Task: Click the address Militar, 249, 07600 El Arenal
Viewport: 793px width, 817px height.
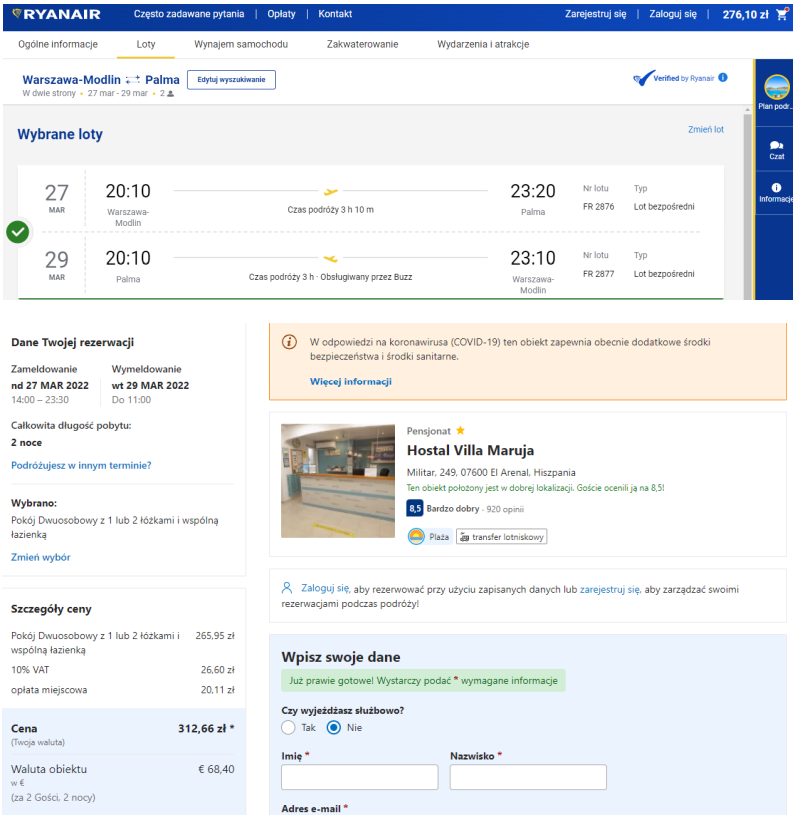Action: point(491,473)
